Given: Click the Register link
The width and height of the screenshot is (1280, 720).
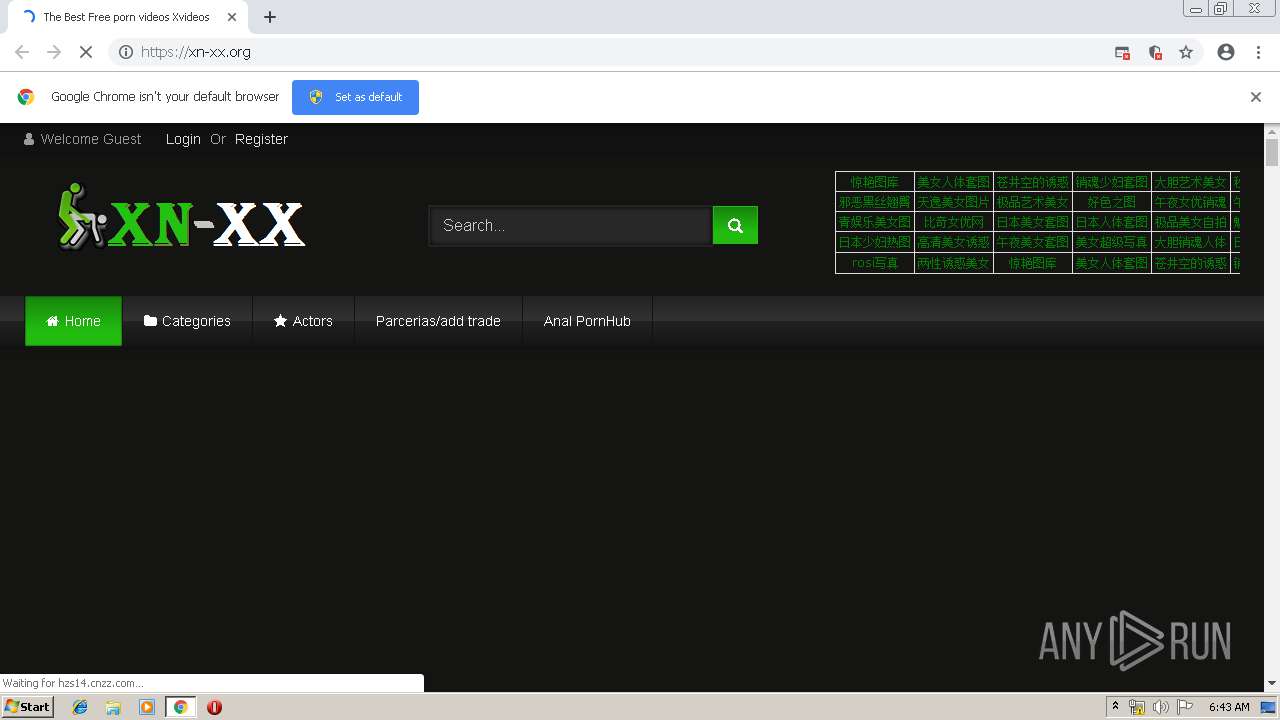Looking at the screenshot, I should click(x=261, y=139).
